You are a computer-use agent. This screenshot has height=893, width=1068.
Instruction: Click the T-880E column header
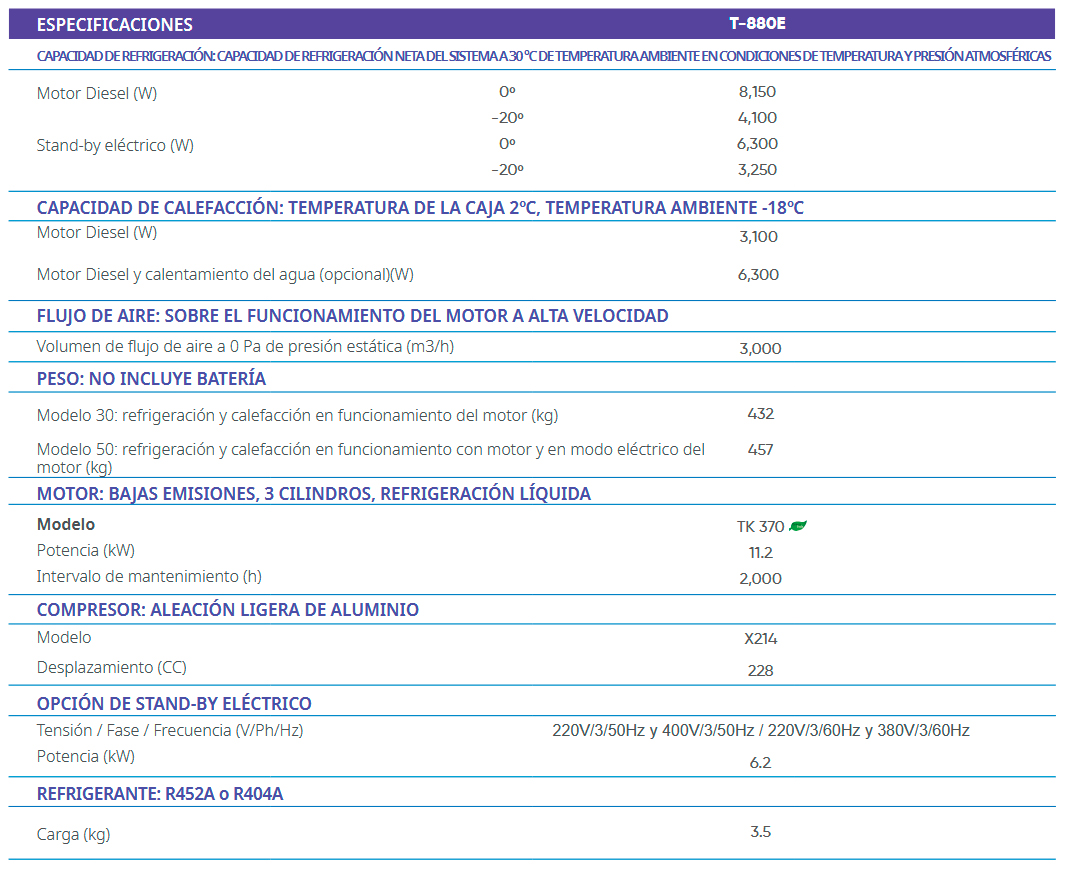tap(757, 24)
